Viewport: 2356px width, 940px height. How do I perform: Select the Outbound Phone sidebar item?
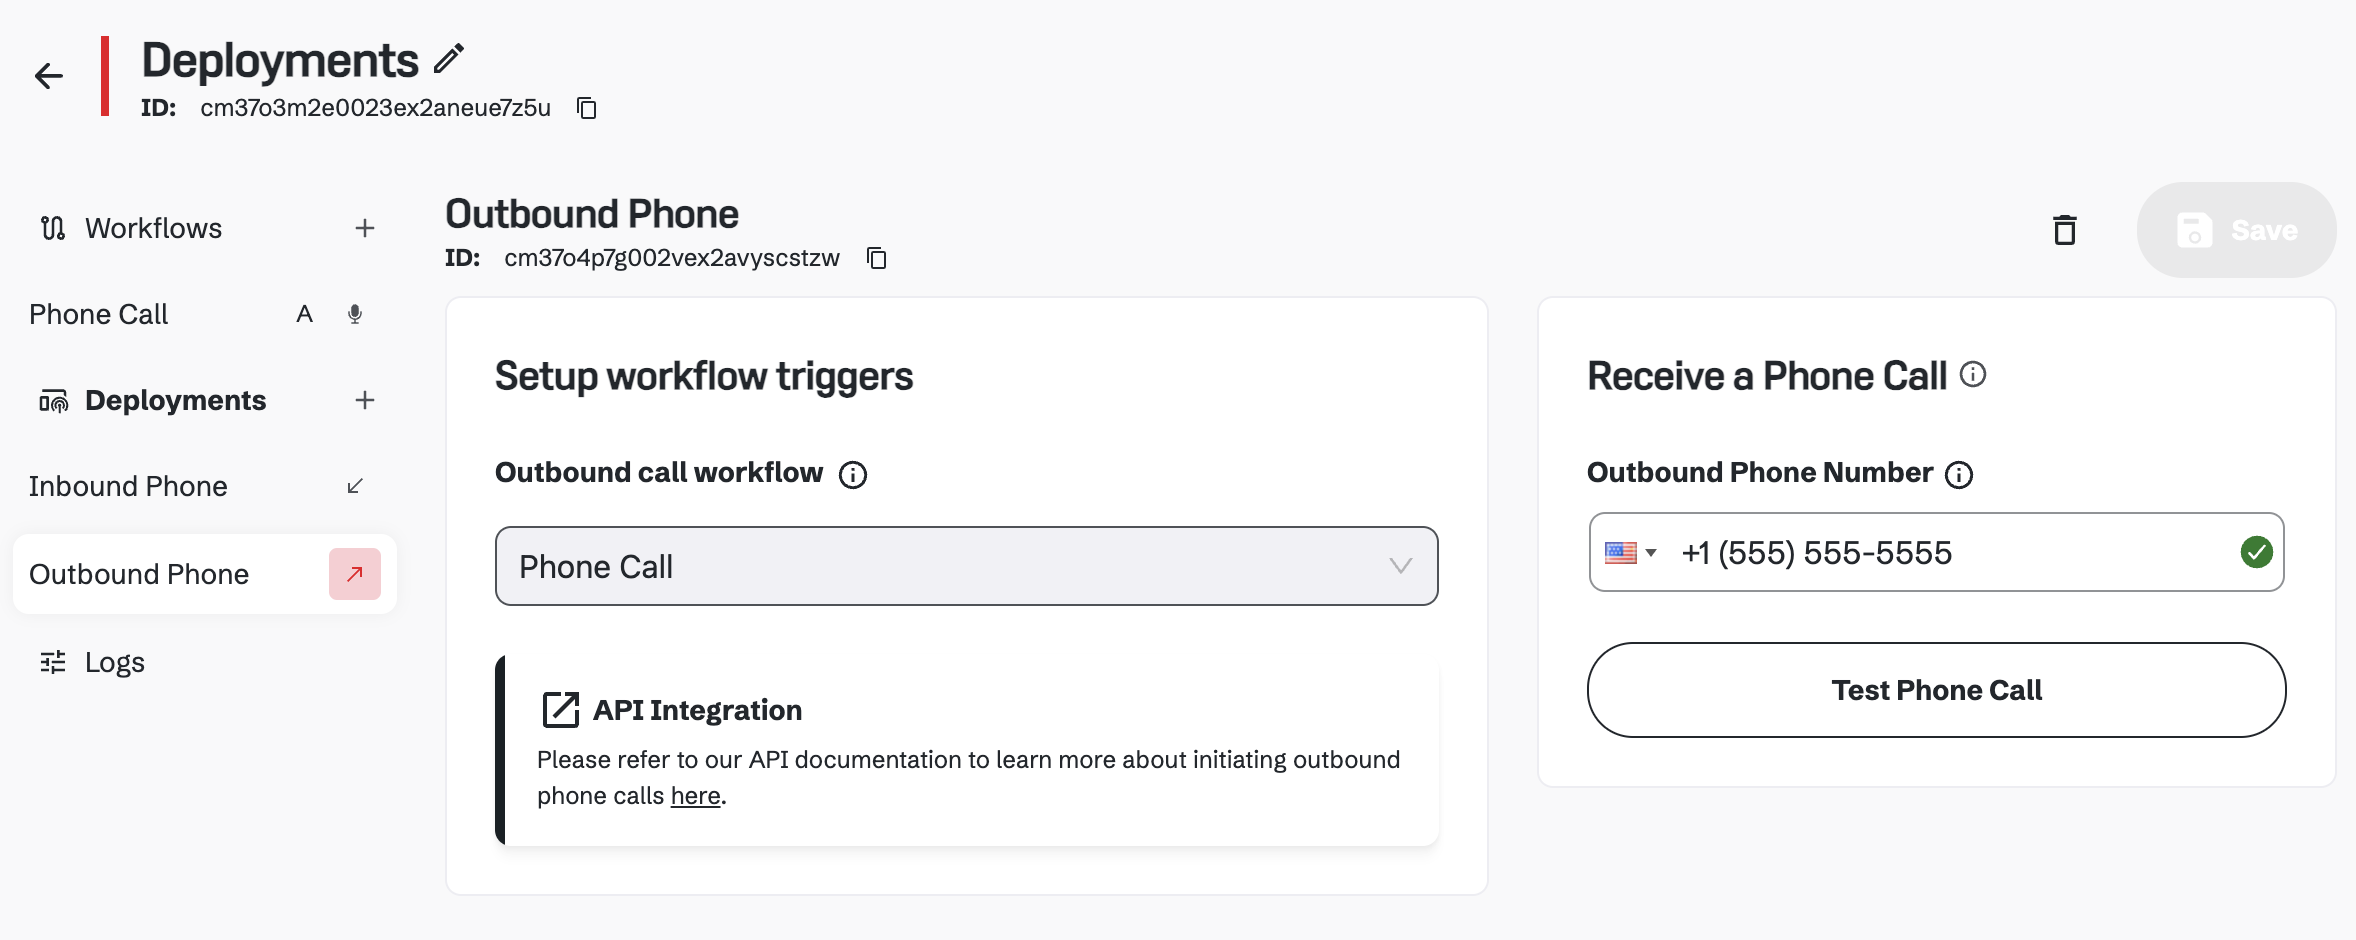139,574
